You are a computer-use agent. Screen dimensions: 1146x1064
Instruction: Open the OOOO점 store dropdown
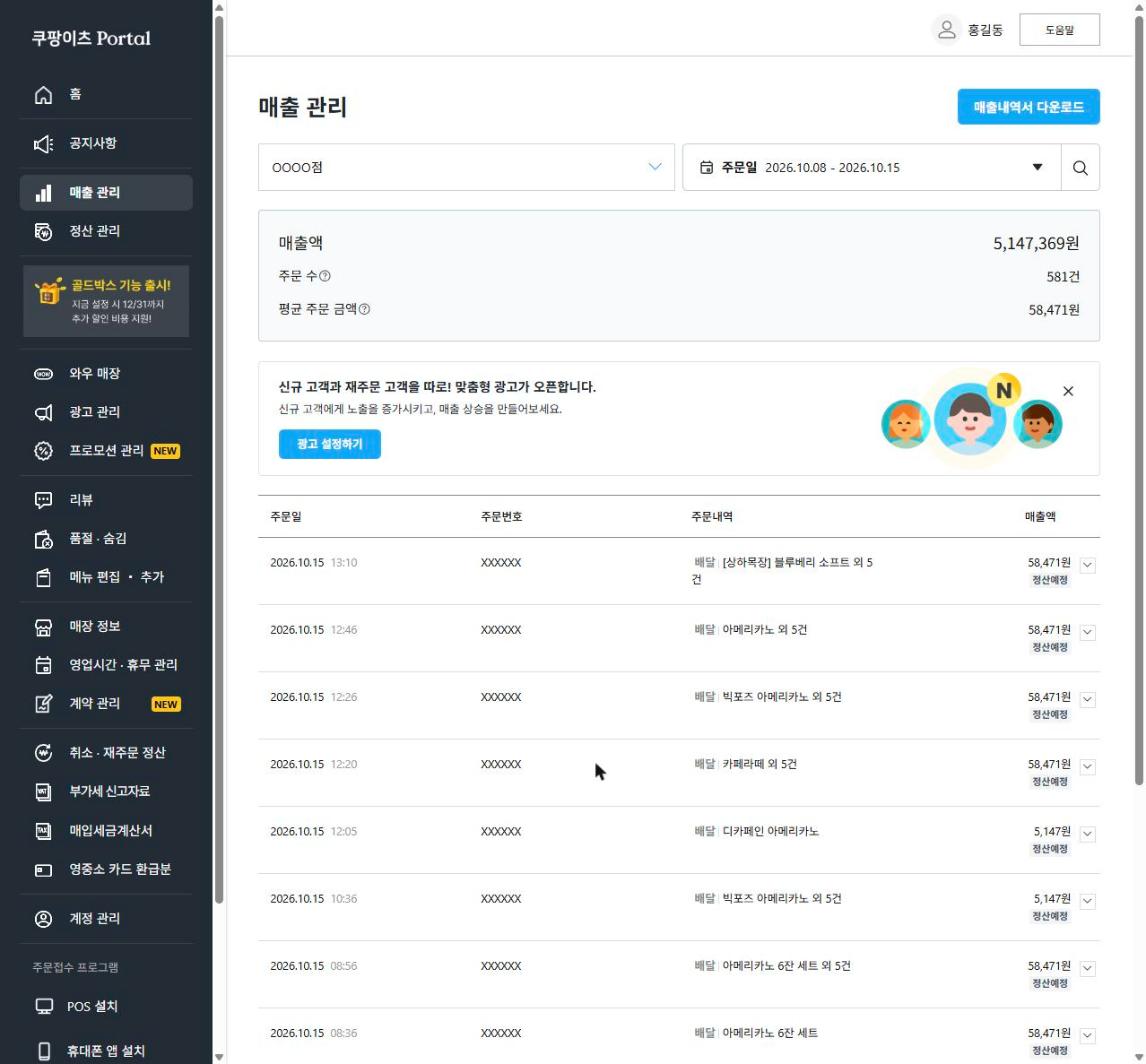(x=466, y=167)
